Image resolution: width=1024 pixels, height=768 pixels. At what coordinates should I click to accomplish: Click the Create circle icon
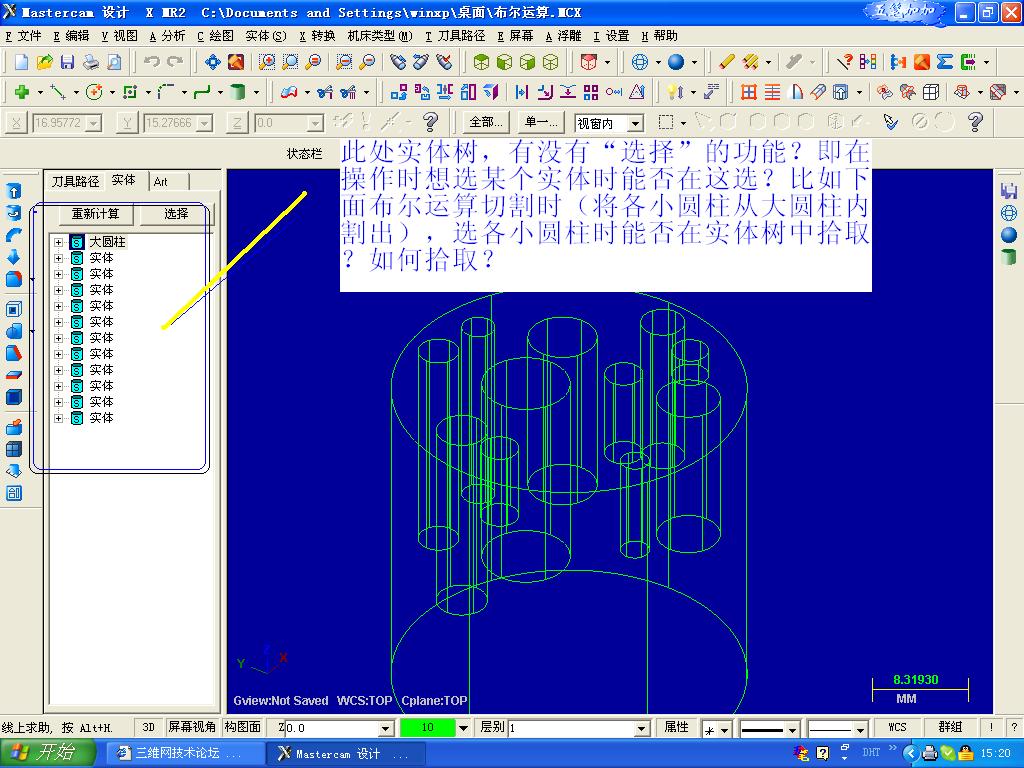pyautogui.click(x=94, y=92)
